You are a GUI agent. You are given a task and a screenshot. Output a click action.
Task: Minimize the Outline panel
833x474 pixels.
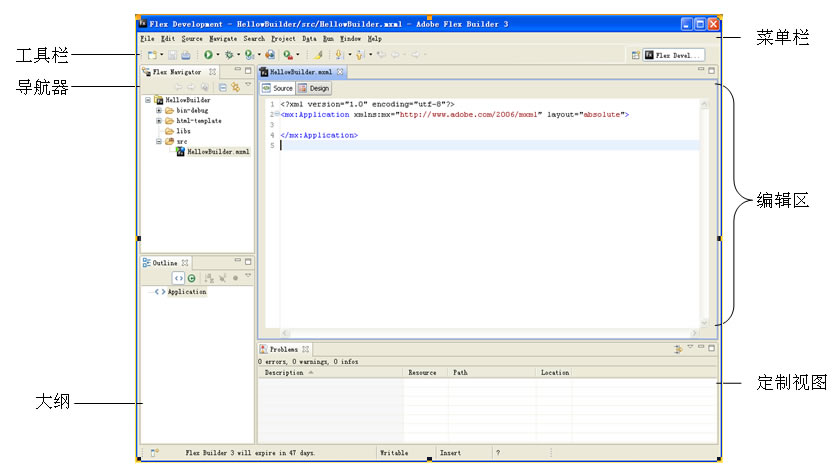pos(237,260)
